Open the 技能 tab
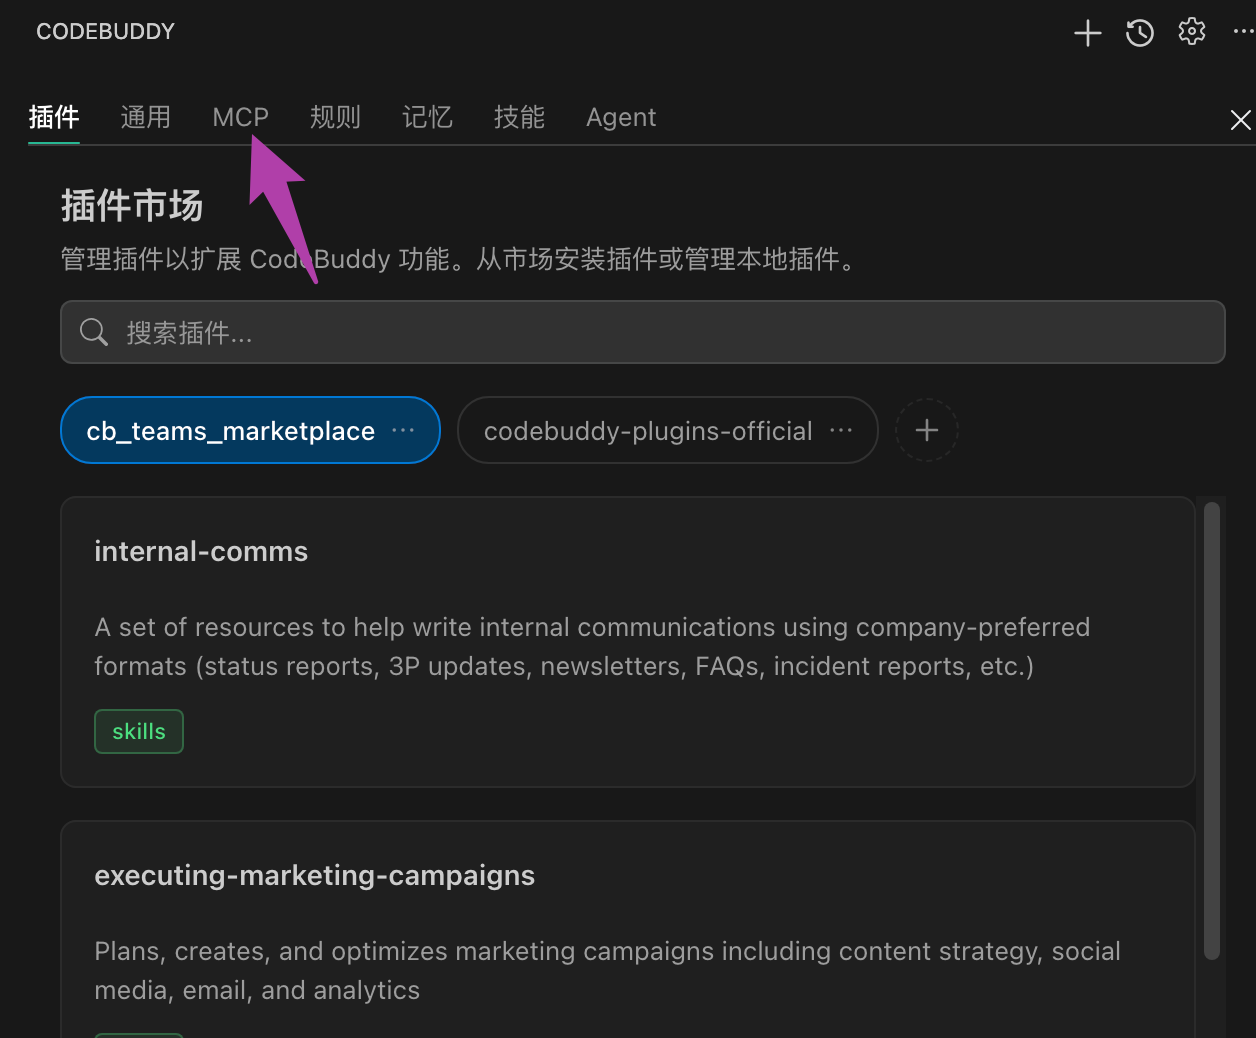The image size is (1256, 1038). (x=519, y=118)
